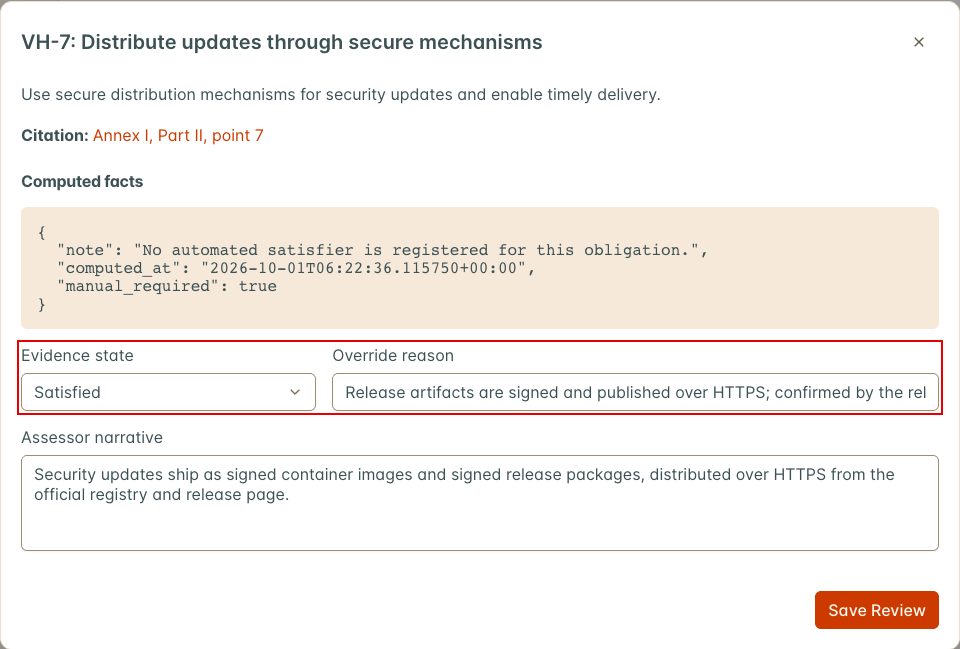
Task: Click the bold Citation label
Action: click(x=55, y=135)
